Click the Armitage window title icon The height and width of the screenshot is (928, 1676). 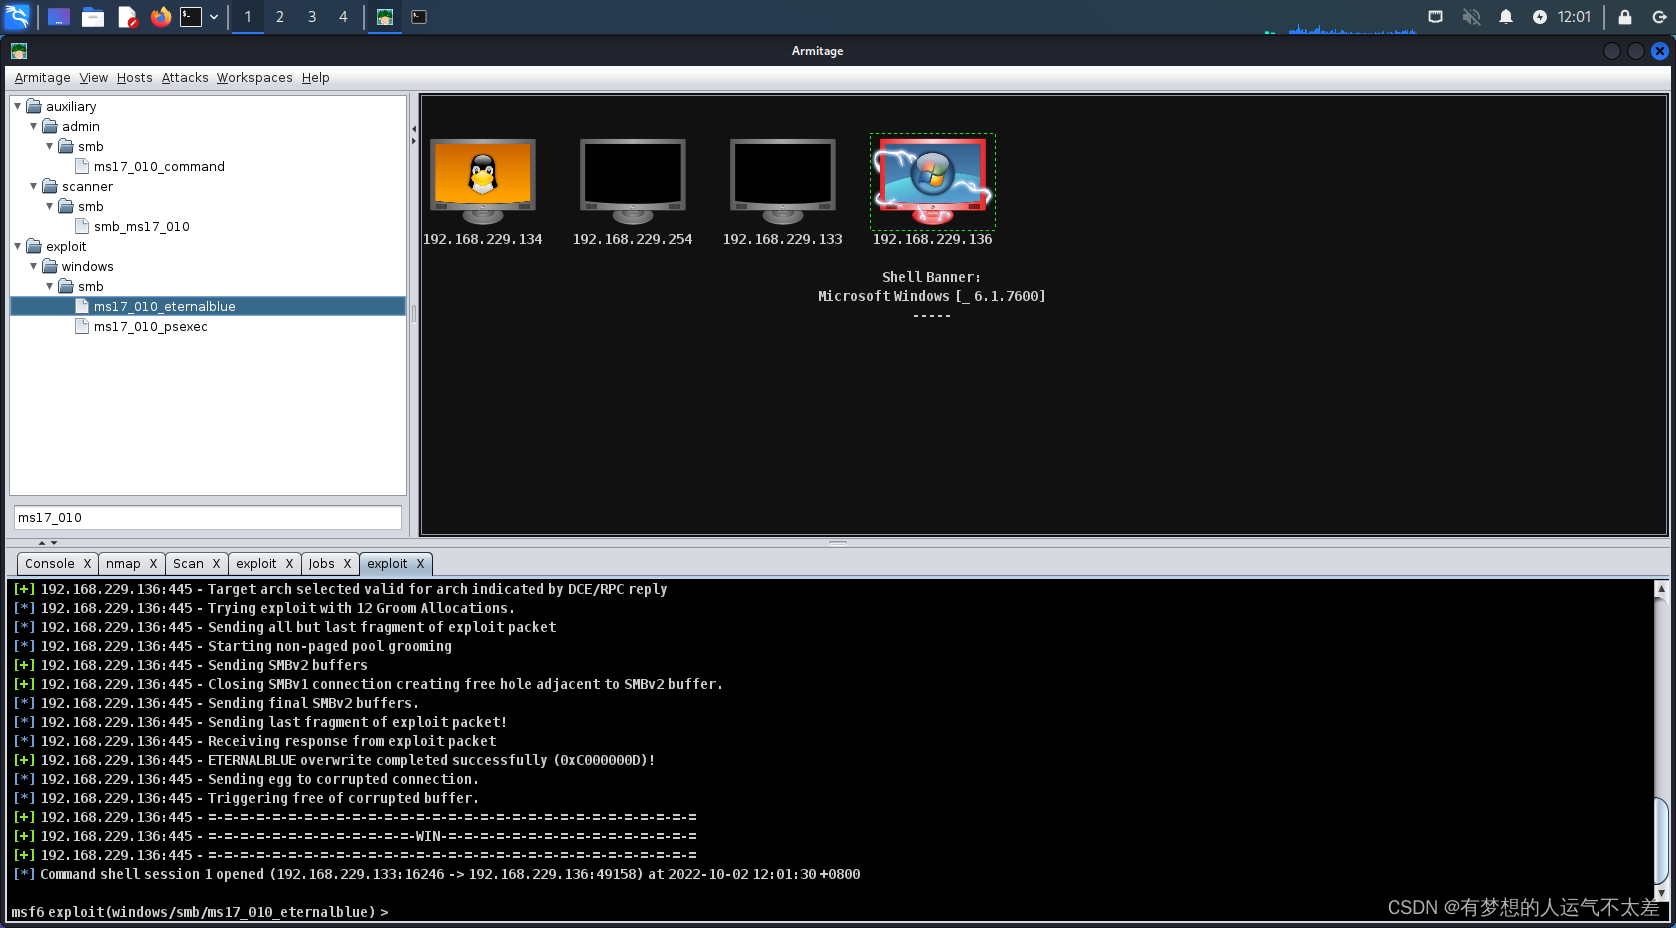[x=19, y=51]
